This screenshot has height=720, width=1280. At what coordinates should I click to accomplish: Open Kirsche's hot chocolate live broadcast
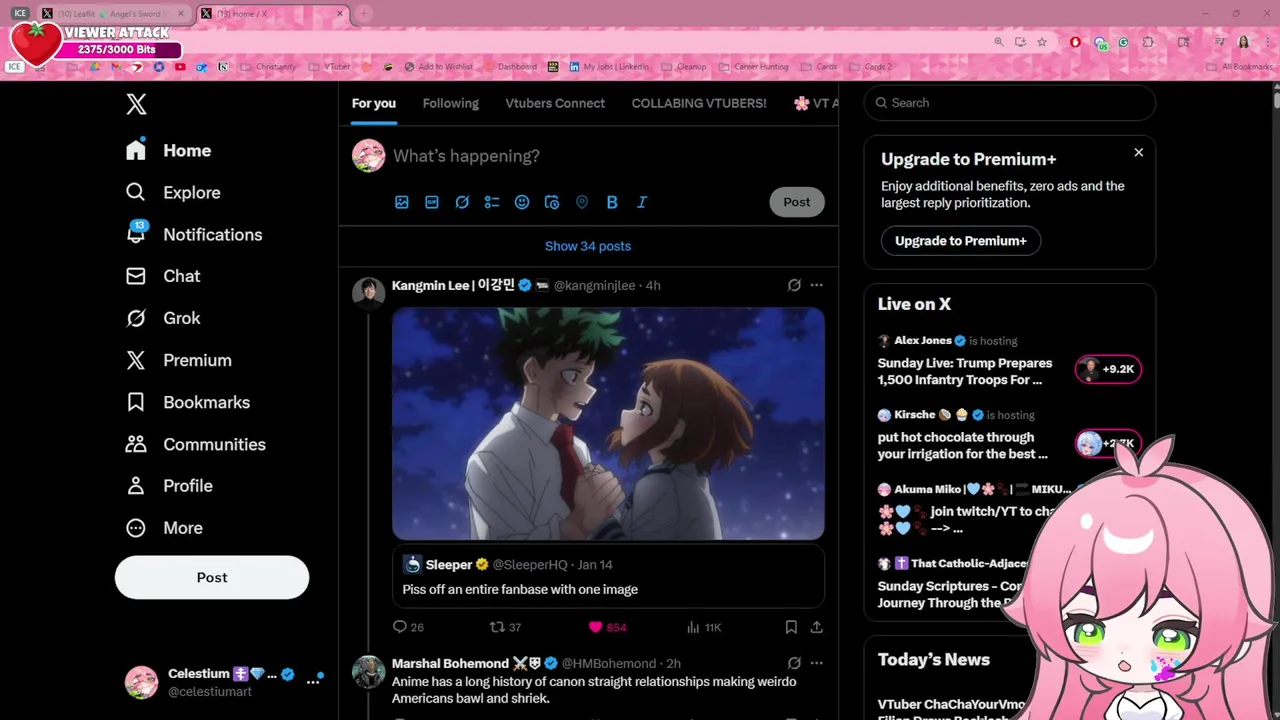click(x=963, y=445)
